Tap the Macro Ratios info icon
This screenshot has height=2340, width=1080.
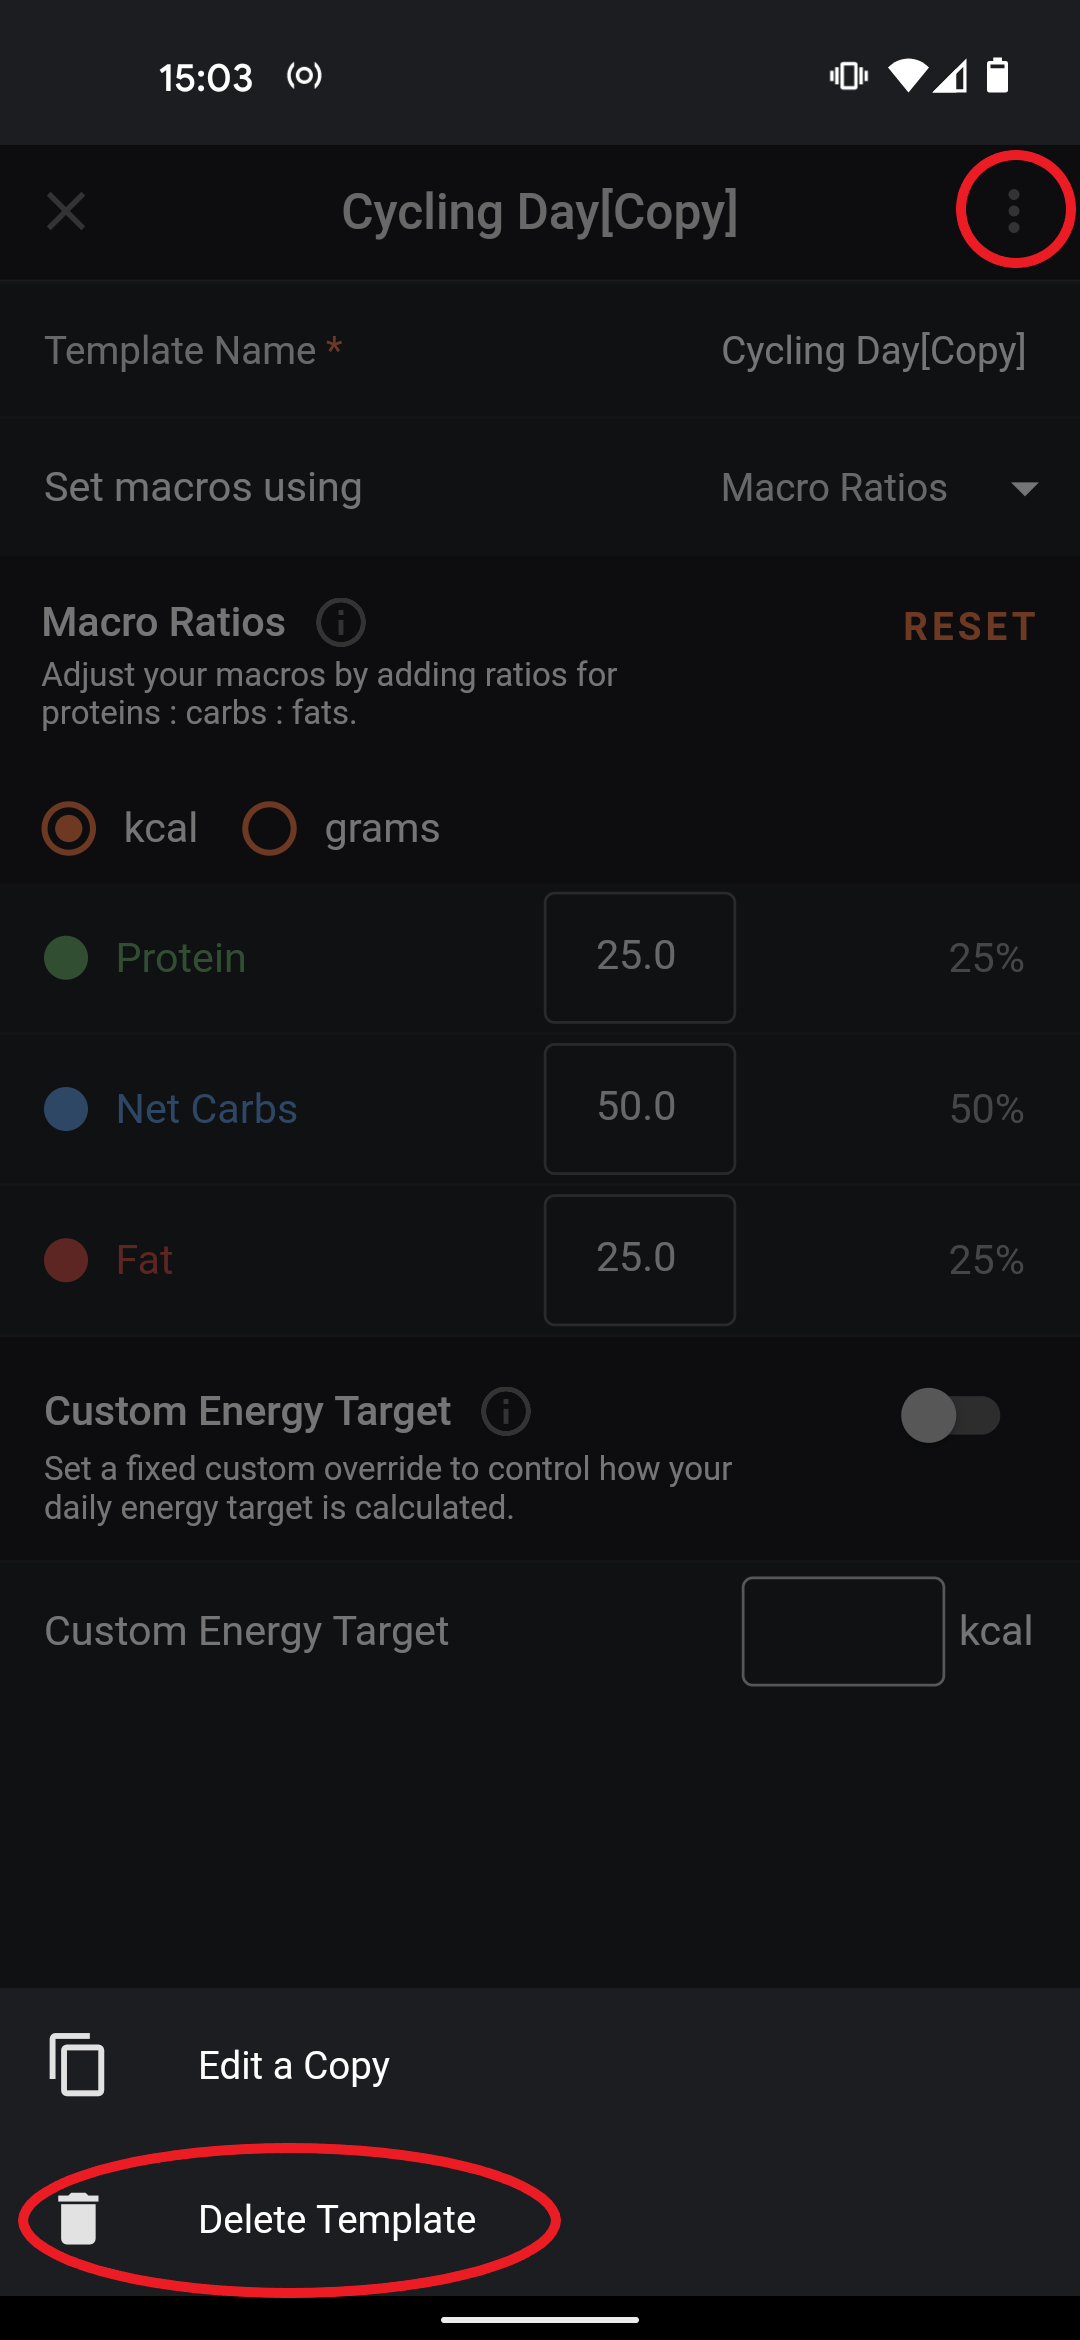[341, 622]
